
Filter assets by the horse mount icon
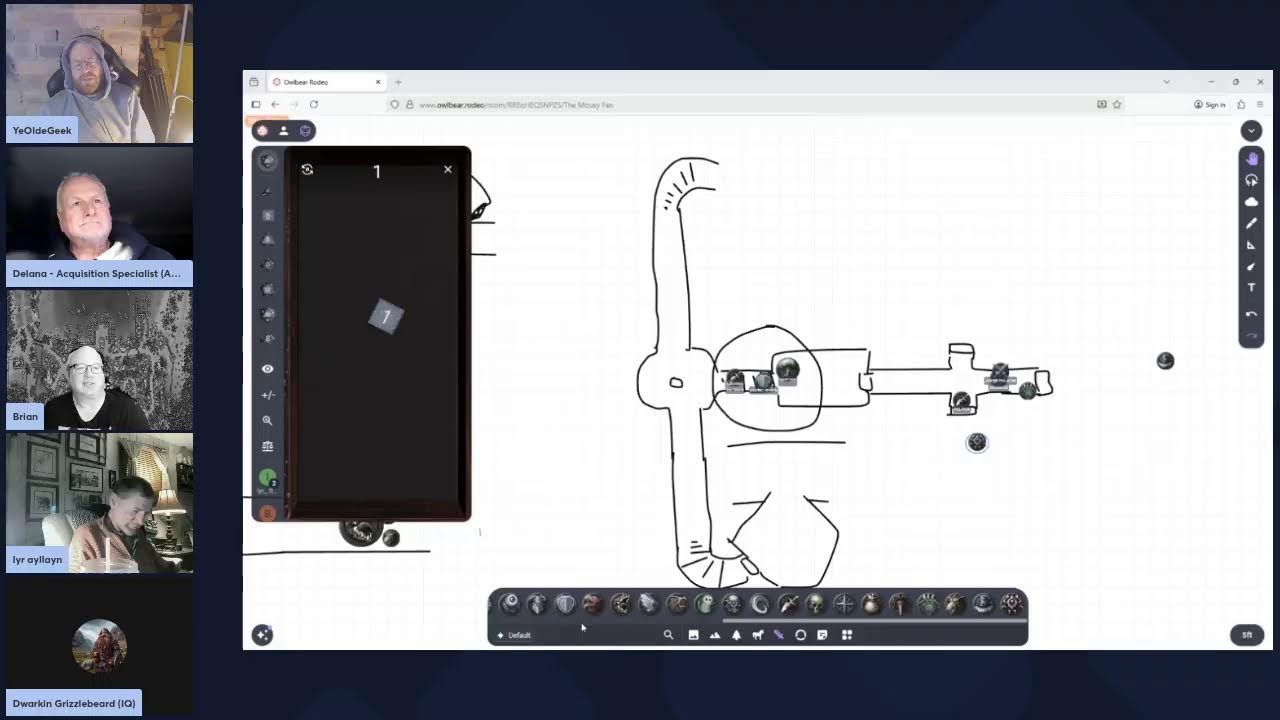tap(758, 635)
